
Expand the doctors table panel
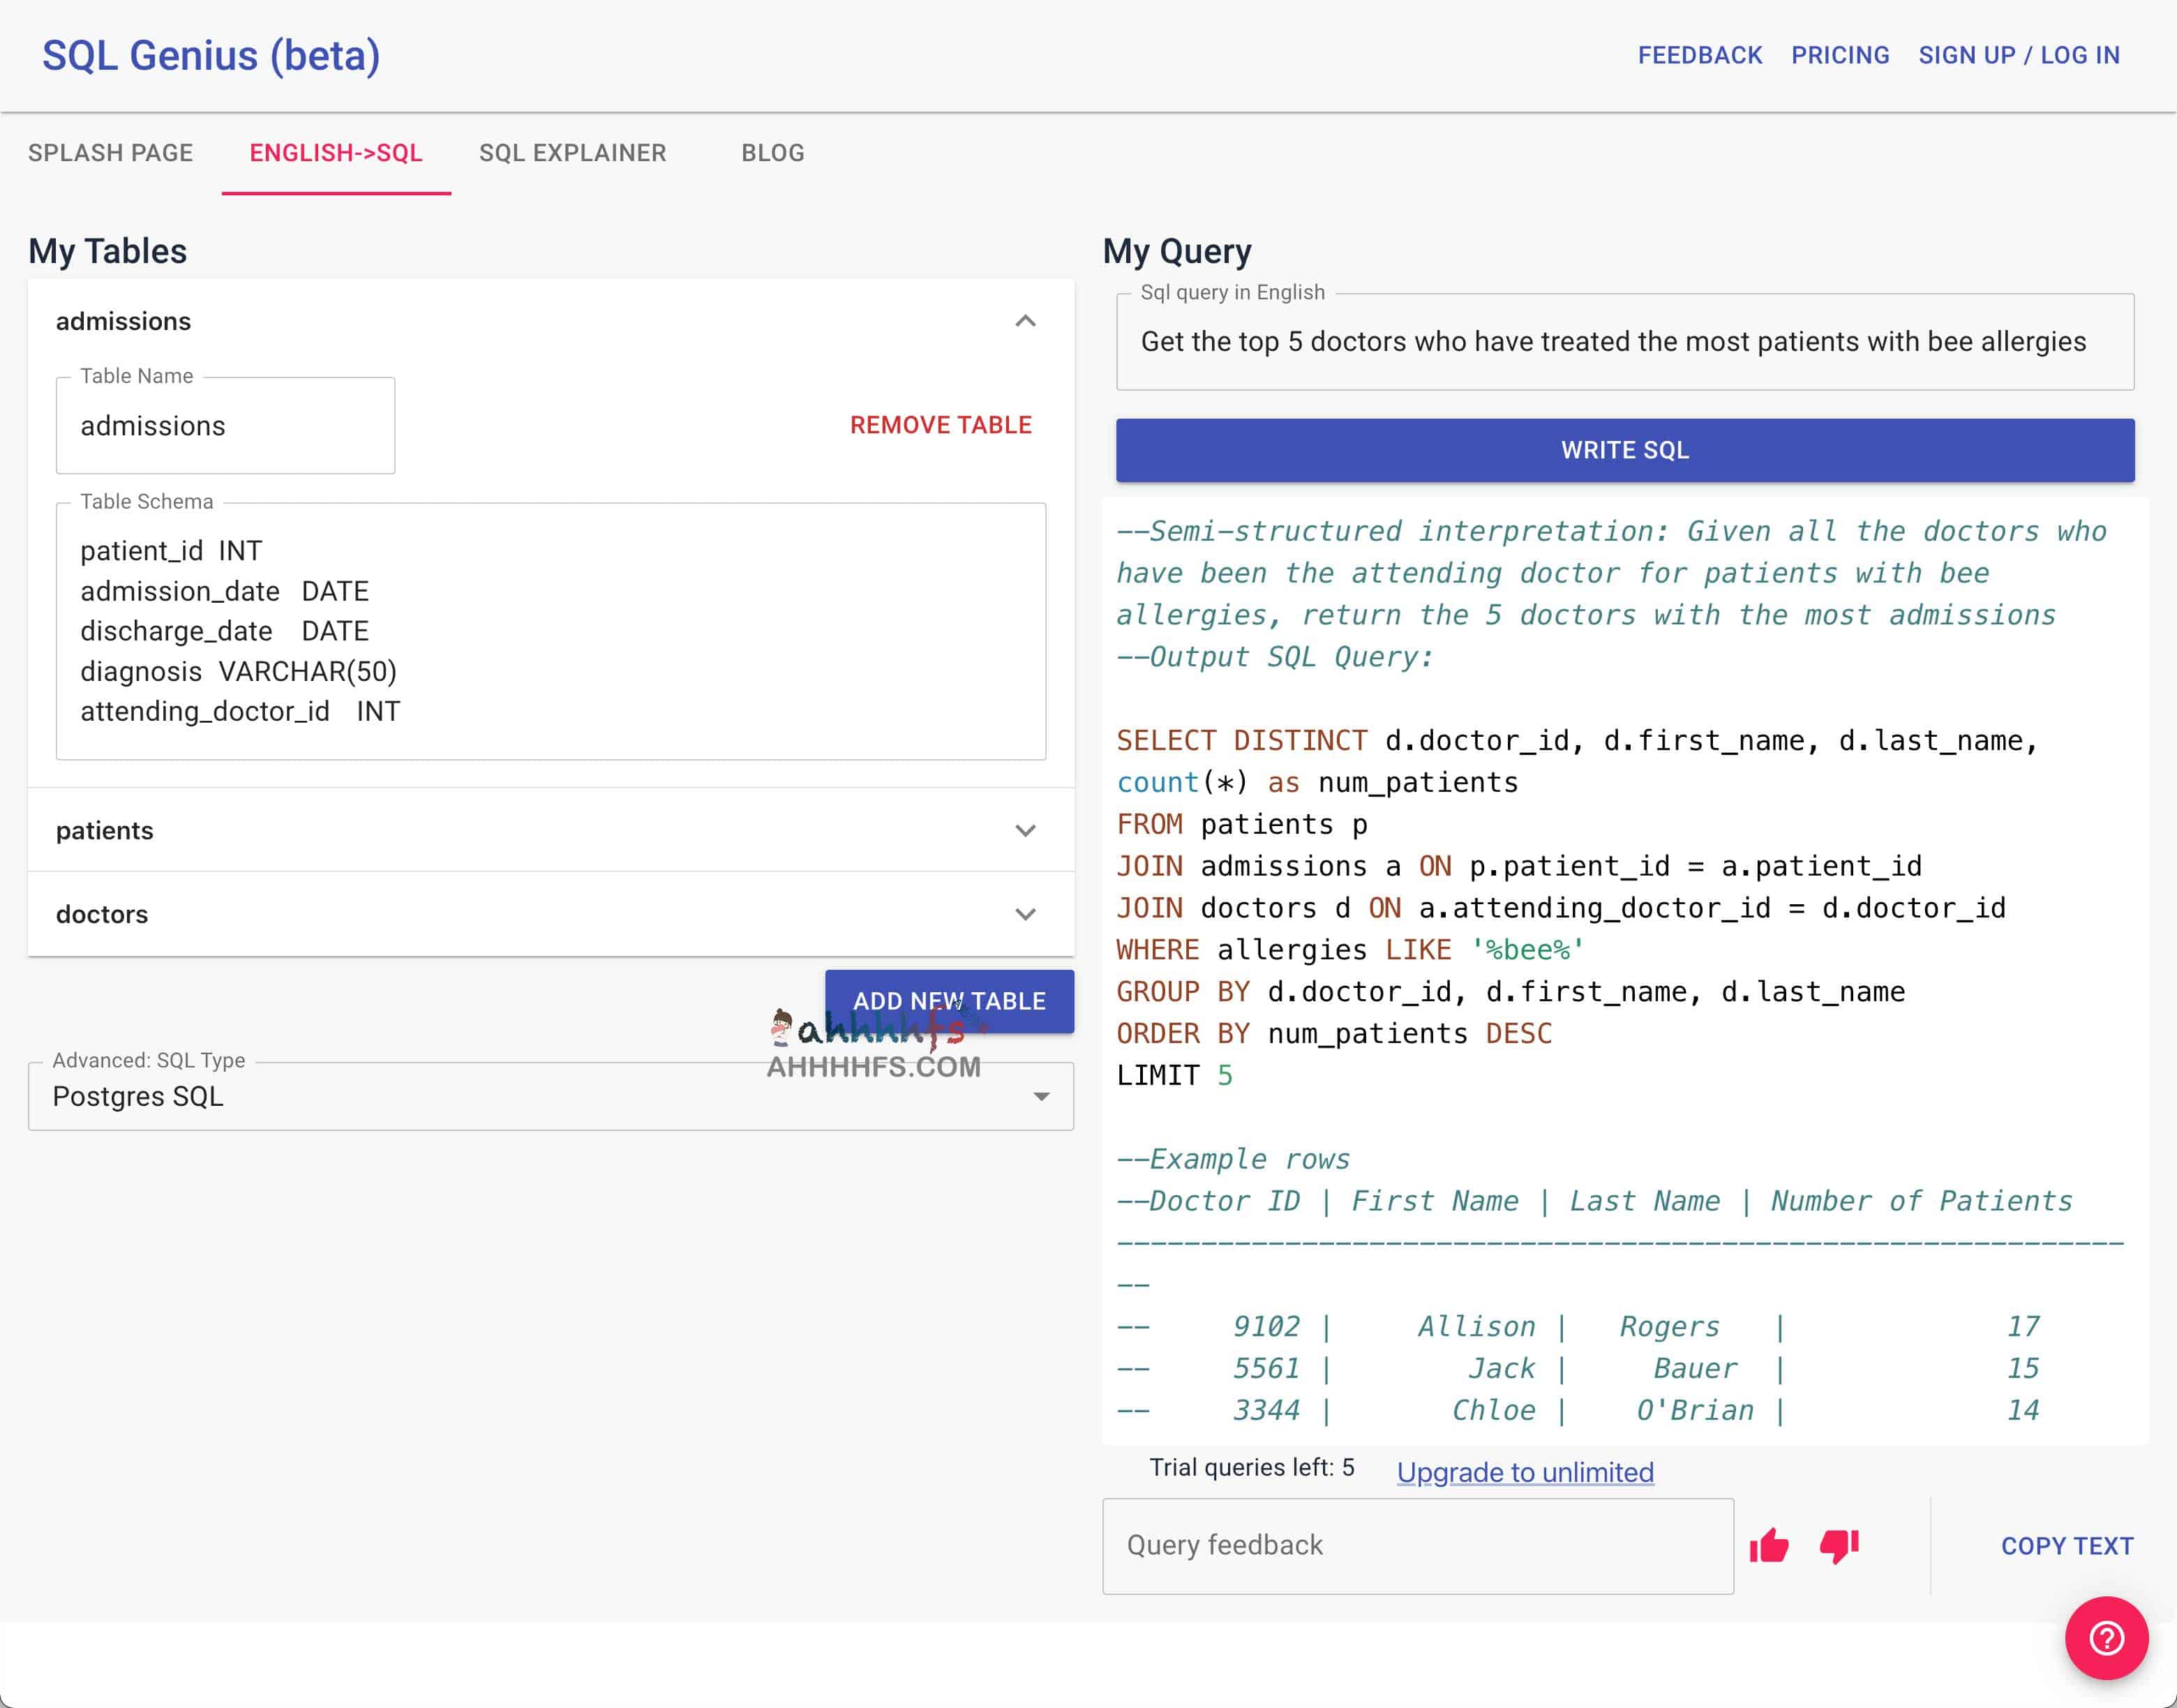(x=1025, y=914)
